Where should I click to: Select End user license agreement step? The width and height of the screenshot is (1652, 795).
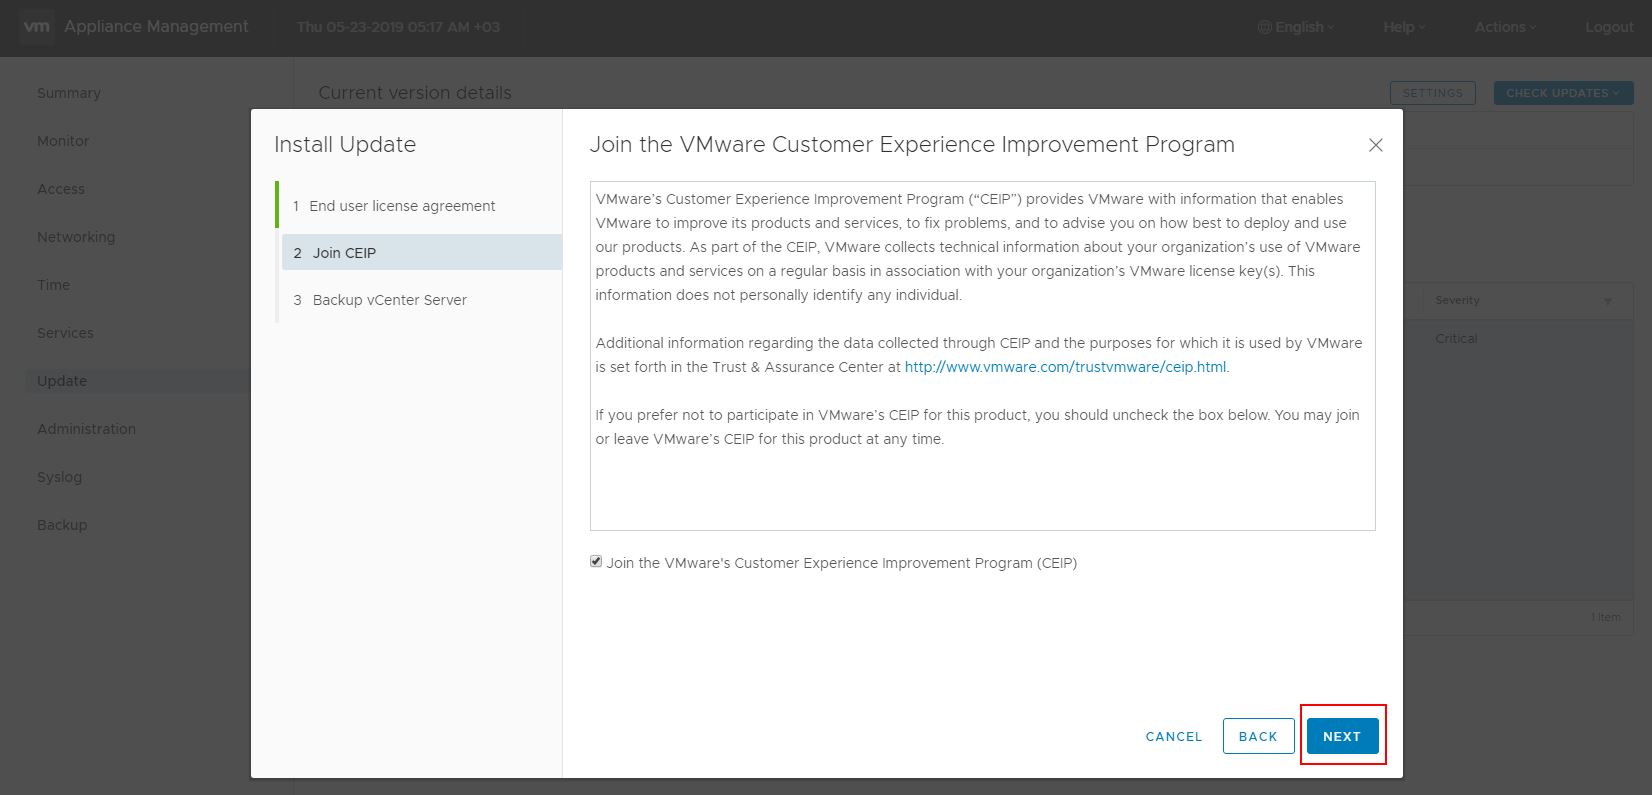pos(402,206)
